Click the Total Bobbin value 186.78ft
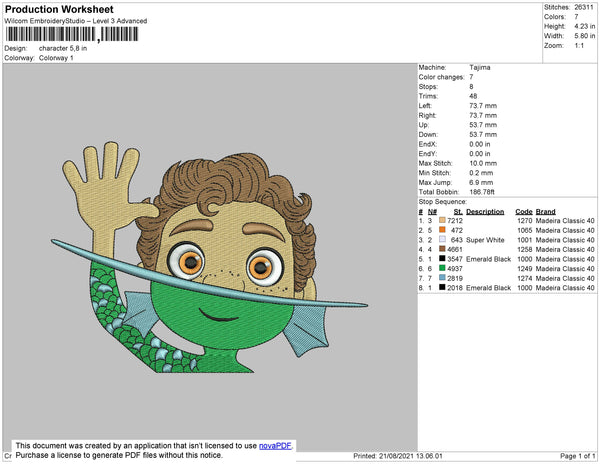 click(x=482, y=192)
